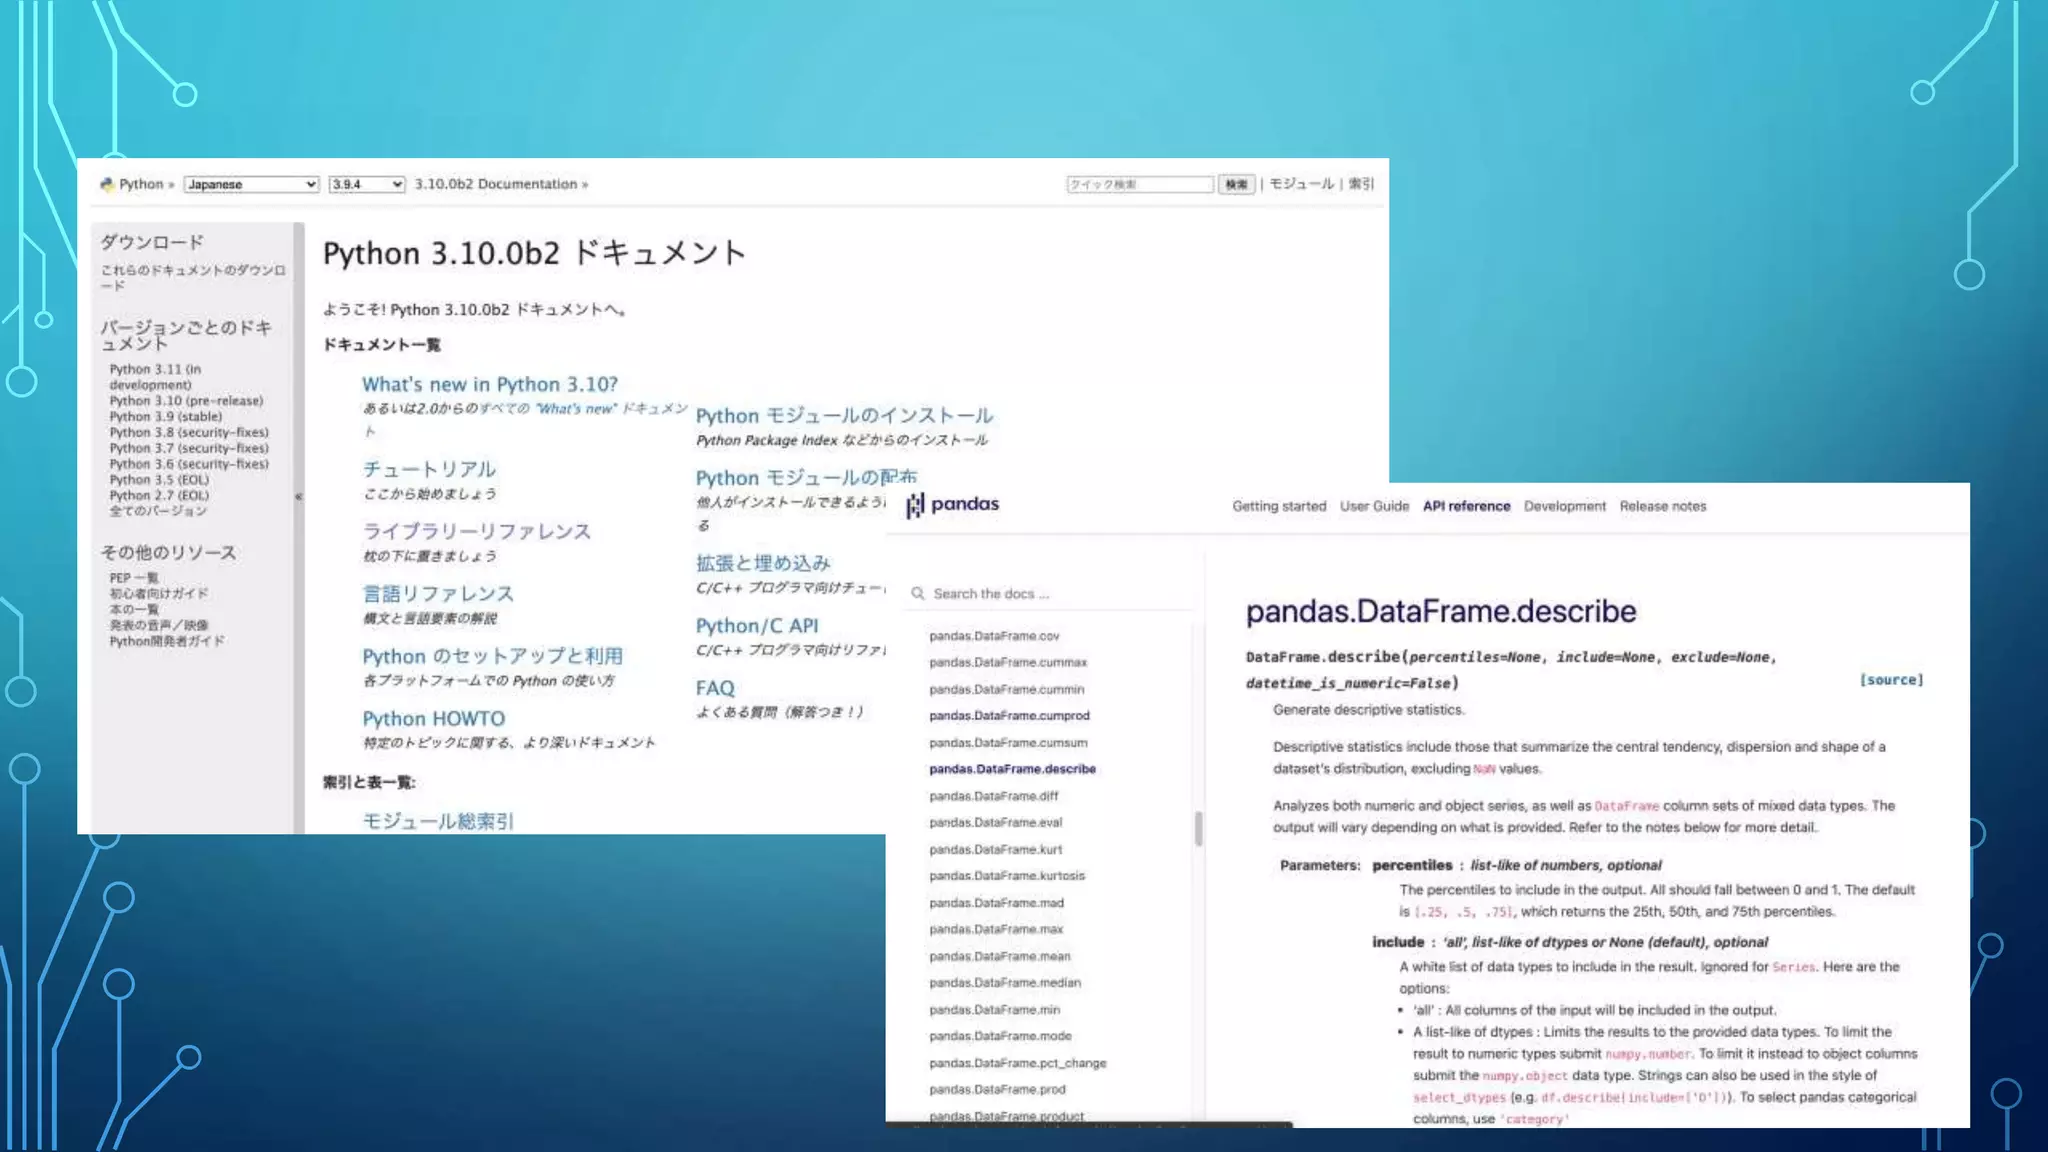Click the Python logo icon in breadcrumb
Viewport: 2048px width, 1152px height.
click(x=107, y=184)
